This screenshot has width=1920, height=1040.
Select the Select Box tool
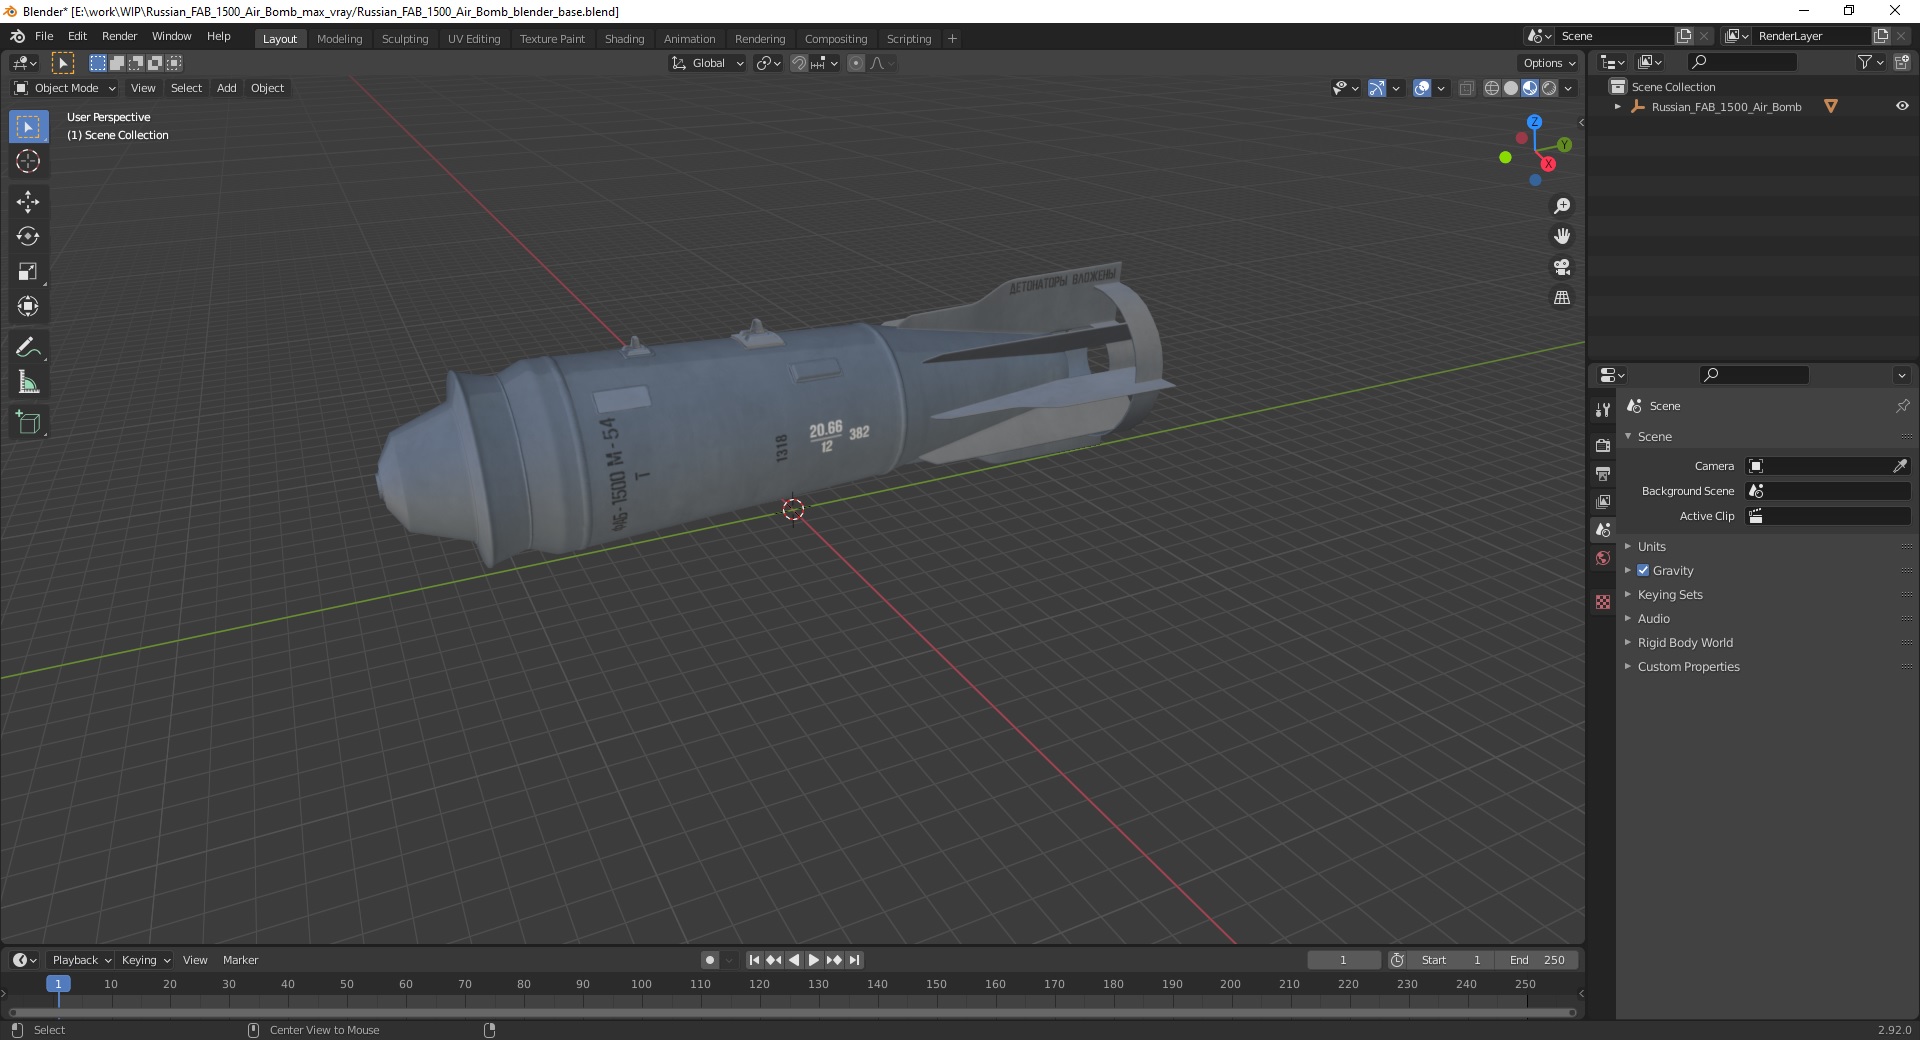click(28, 127)
